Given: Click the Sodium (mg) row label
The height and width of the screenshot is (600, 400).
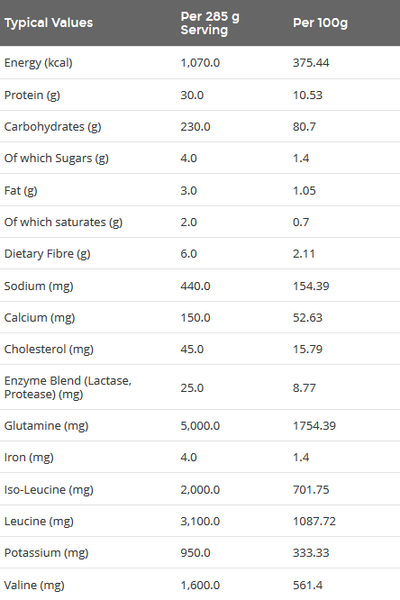Looking at the screenshot, I should pos(39,286).
